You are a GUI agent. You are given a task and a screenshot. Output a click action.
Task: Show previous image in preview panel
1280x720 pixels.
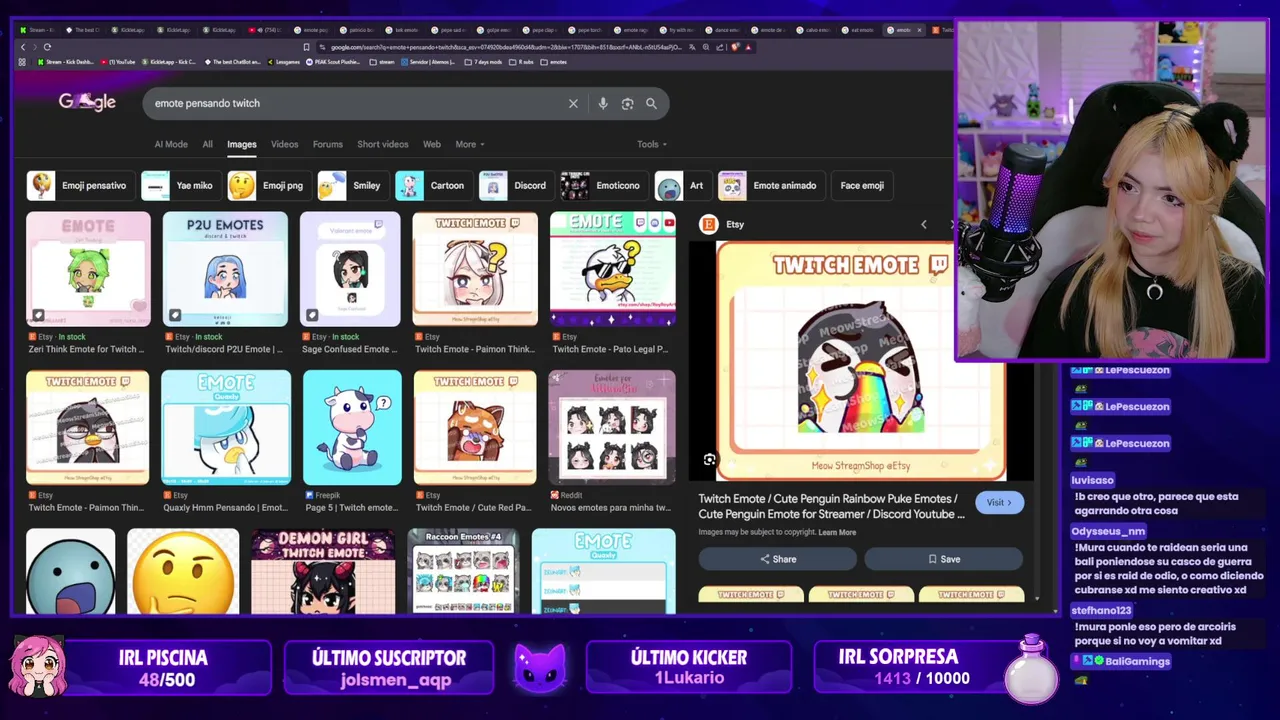click(923, 224)
